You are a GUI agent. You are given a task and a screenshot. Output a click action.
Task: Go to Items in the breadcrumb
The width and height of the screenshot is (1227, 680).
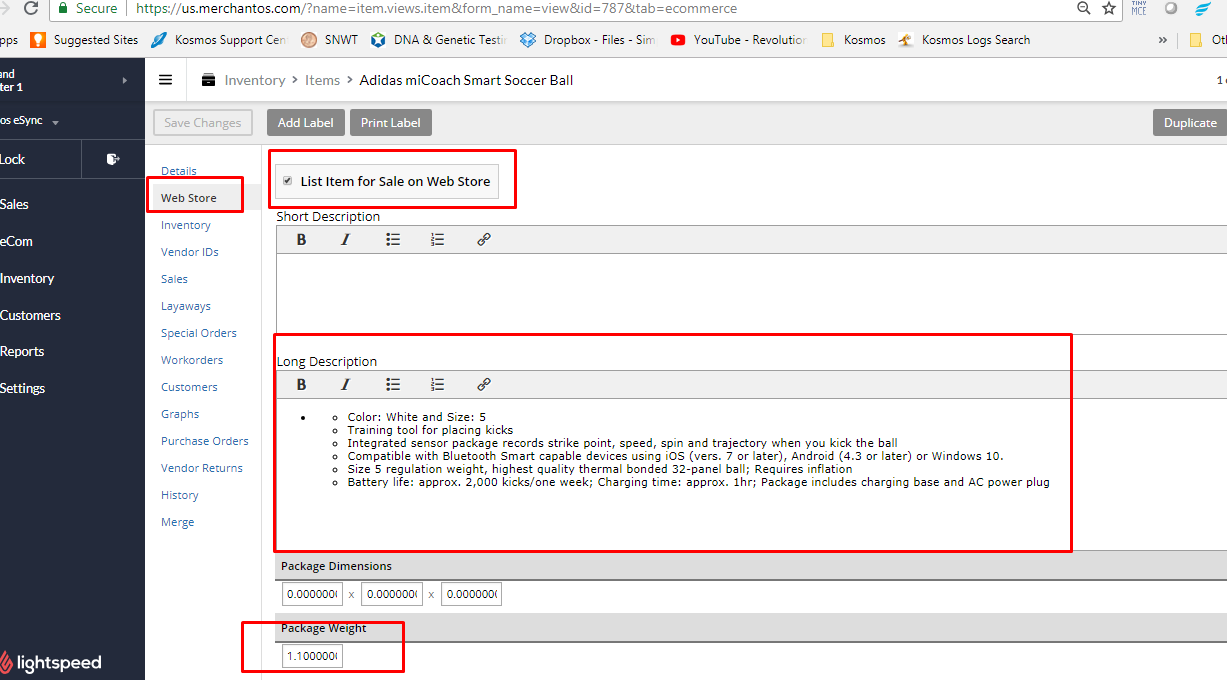pyautogui.click(x=323, y=80)
